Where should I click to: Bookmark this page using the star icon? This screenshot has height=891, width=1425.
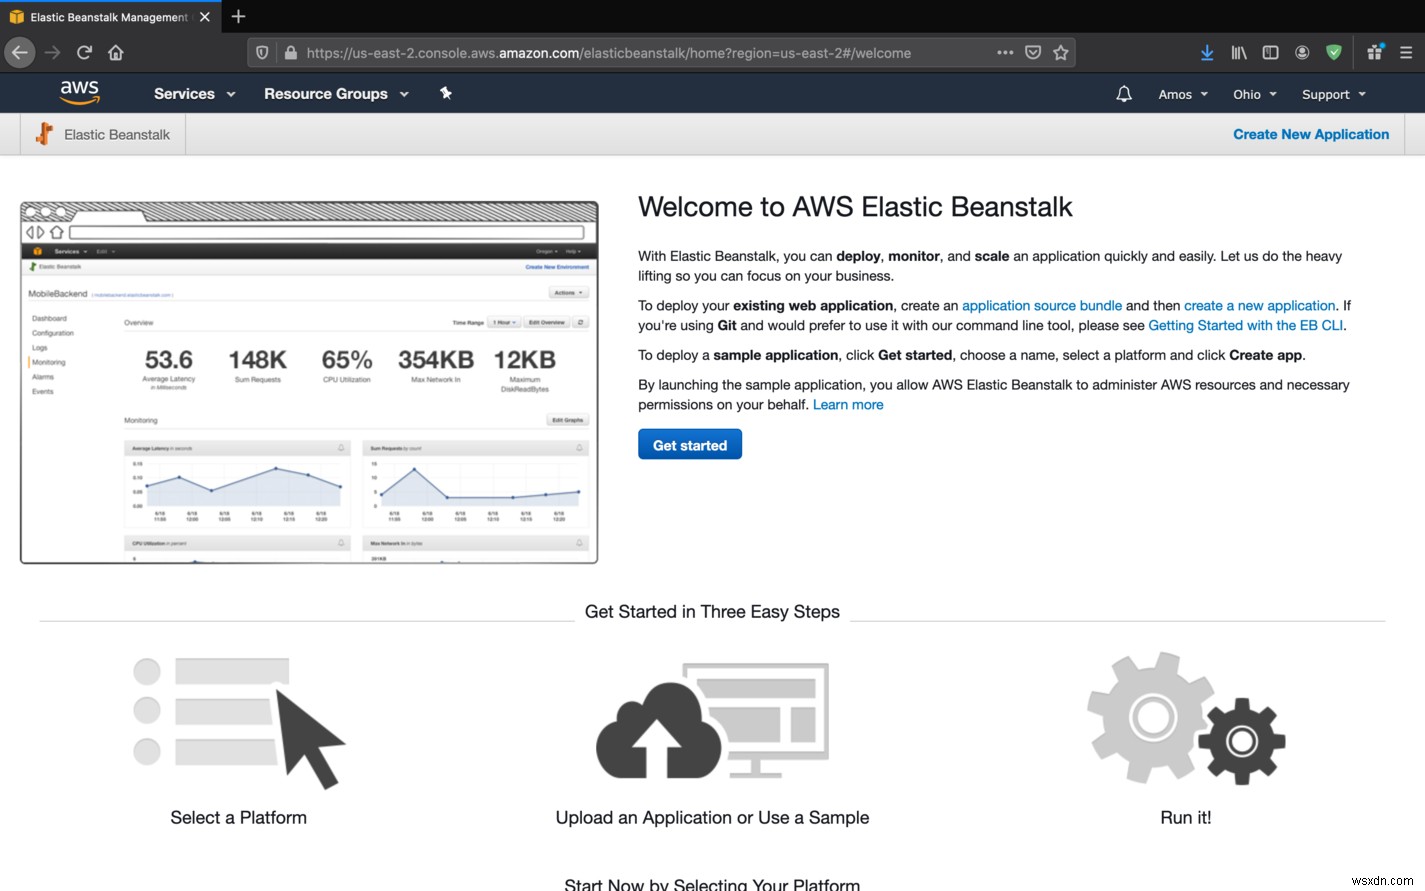[x=1062, y=52]
